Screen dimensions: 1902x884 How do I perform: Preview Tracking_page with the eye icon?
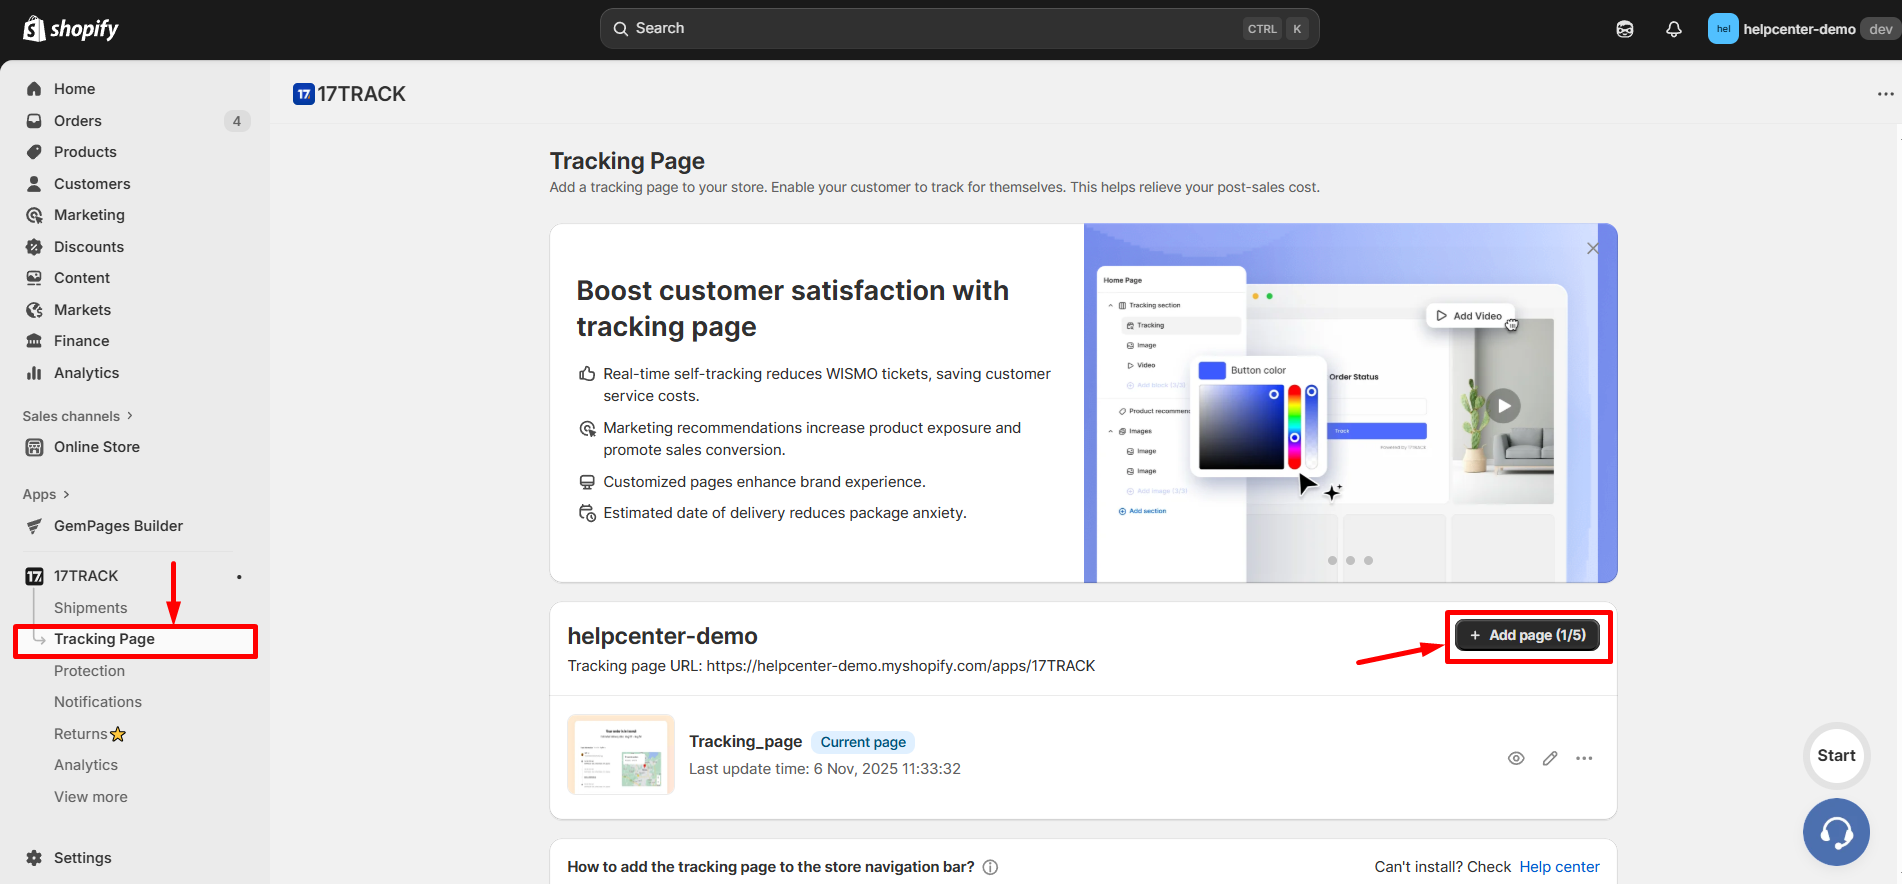tap(1516, 758)
